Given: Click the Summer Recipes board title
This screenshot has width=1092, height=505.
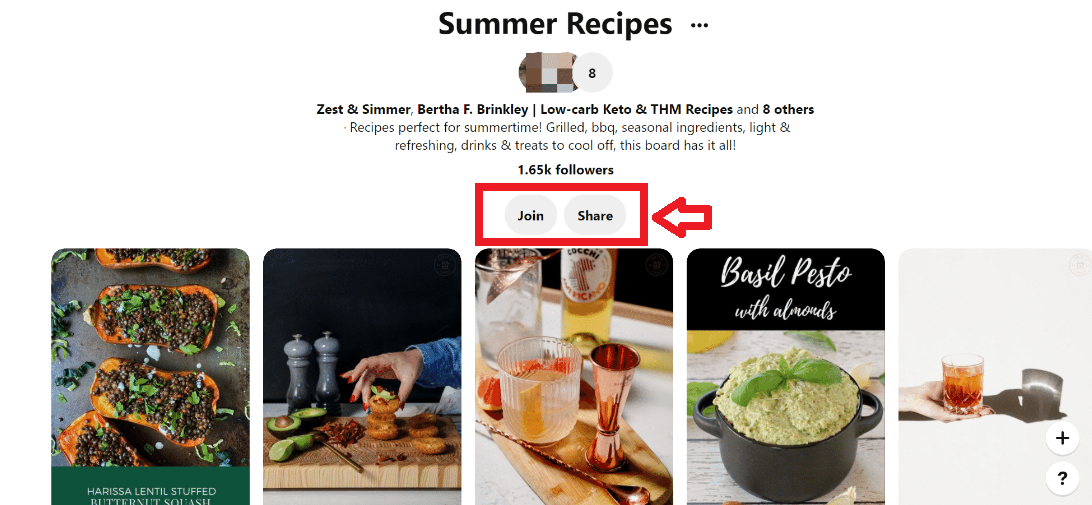Looking at the screenshot, I should (x=555, y=24).
